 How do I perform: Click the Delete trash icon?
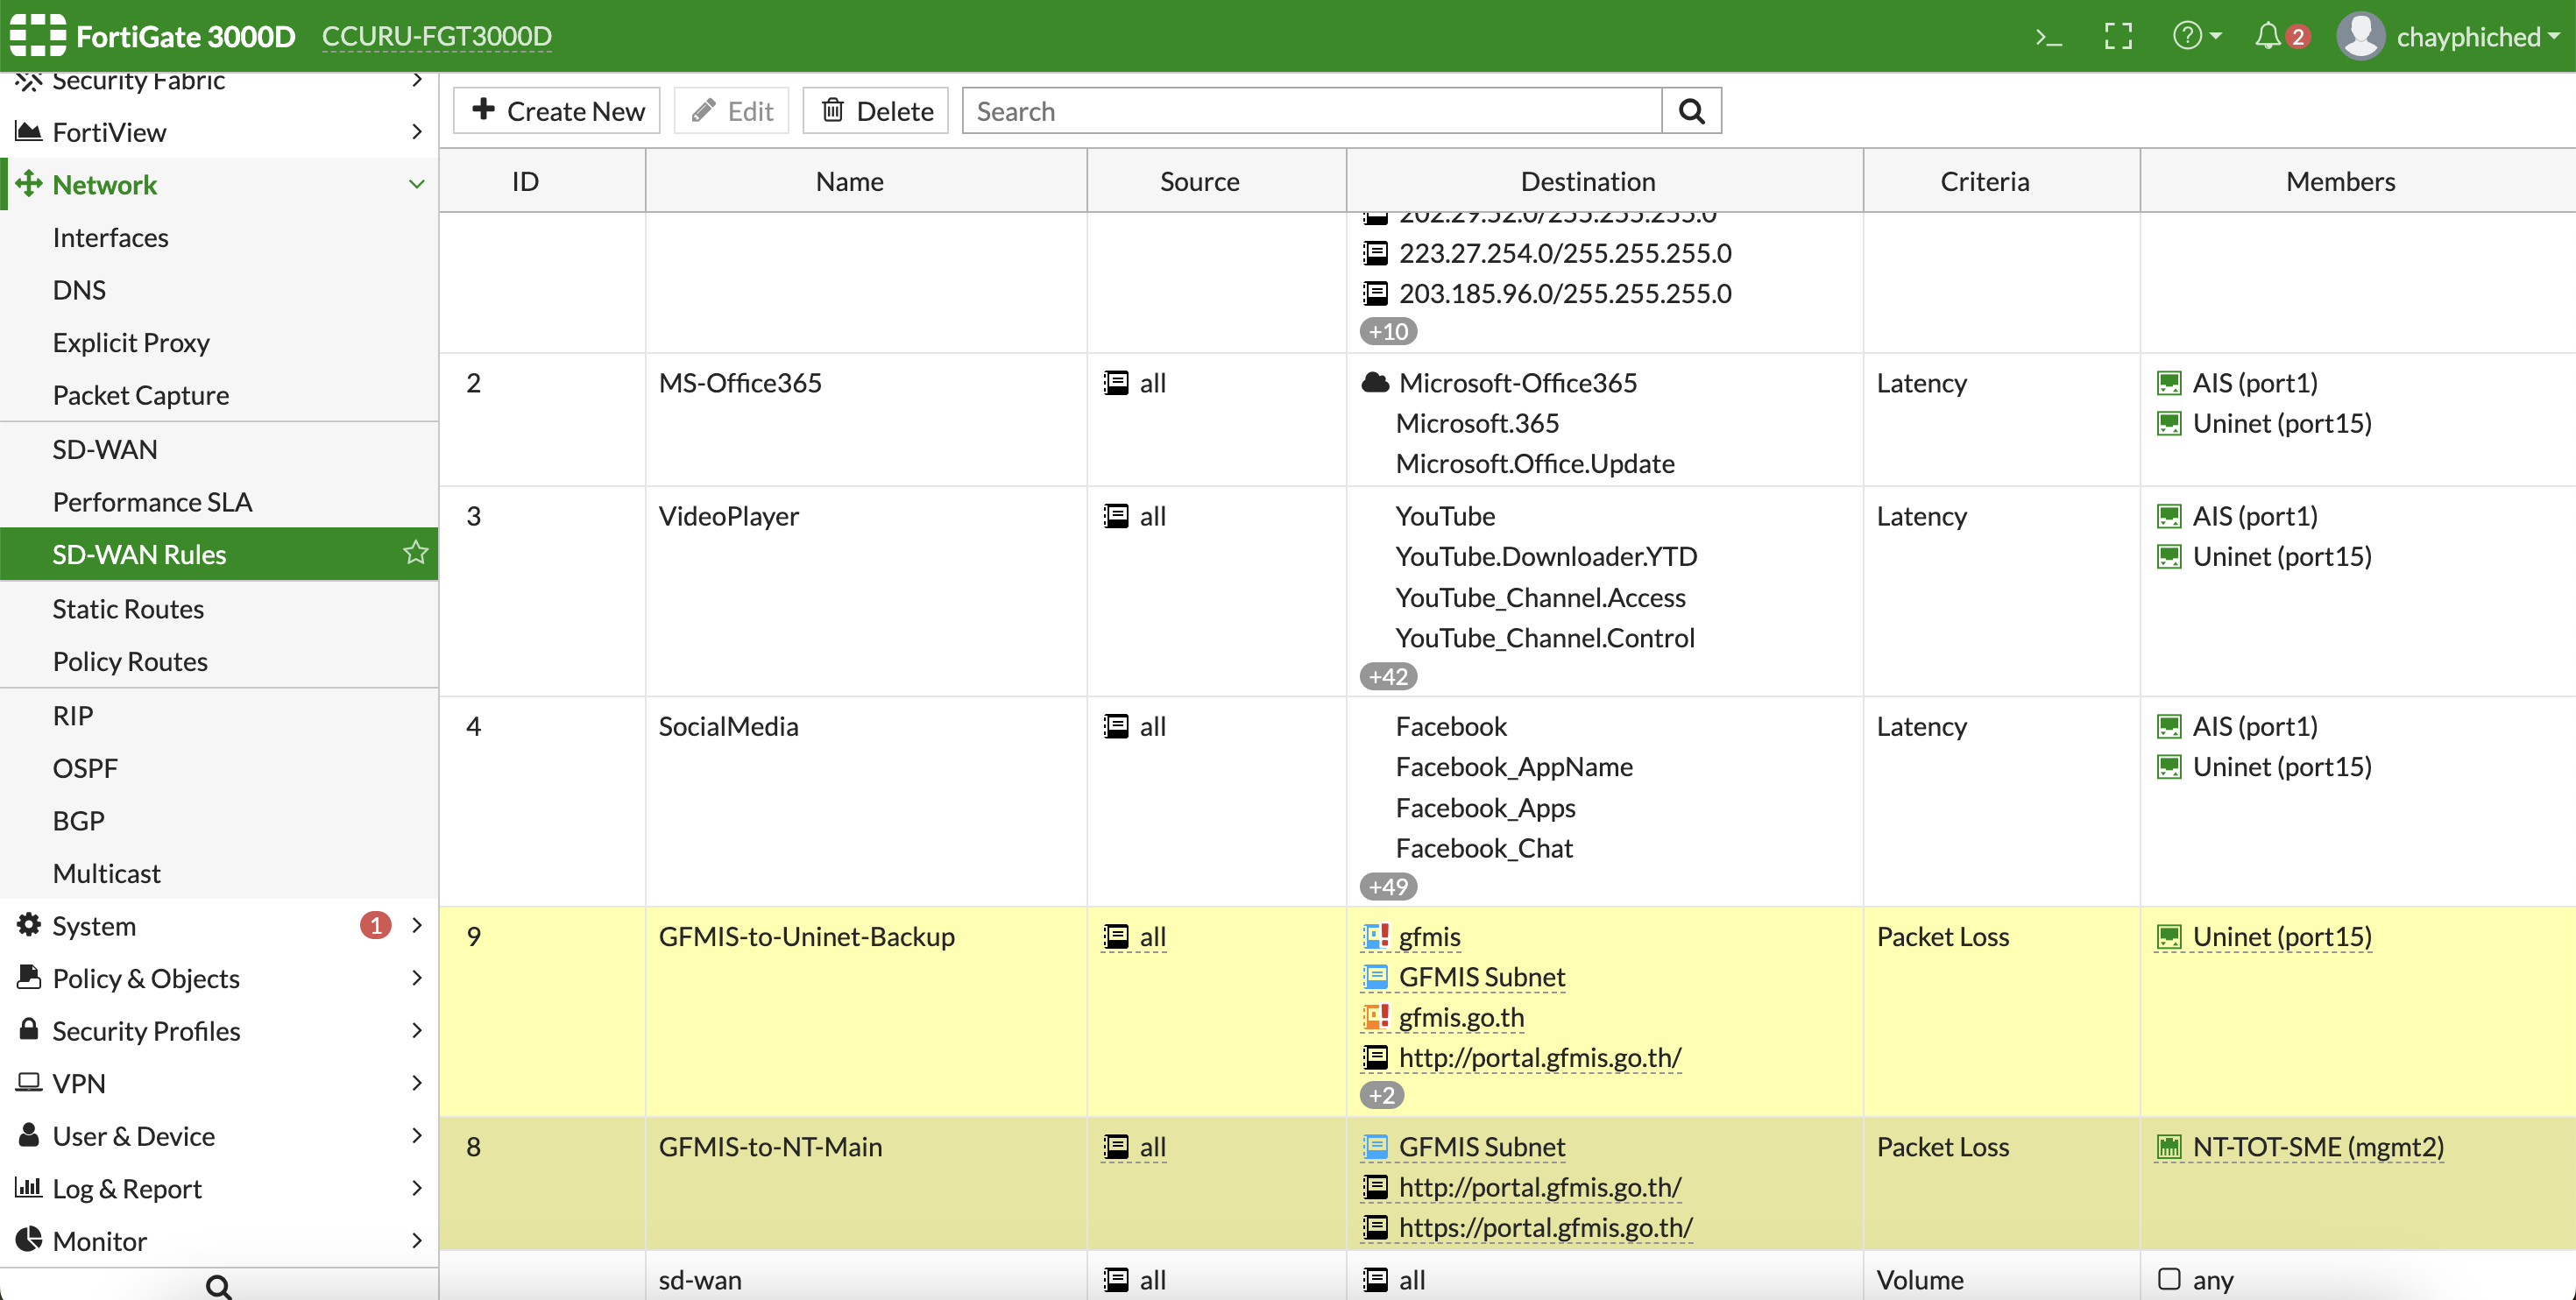pyautogui.click(x=833, y=110)
